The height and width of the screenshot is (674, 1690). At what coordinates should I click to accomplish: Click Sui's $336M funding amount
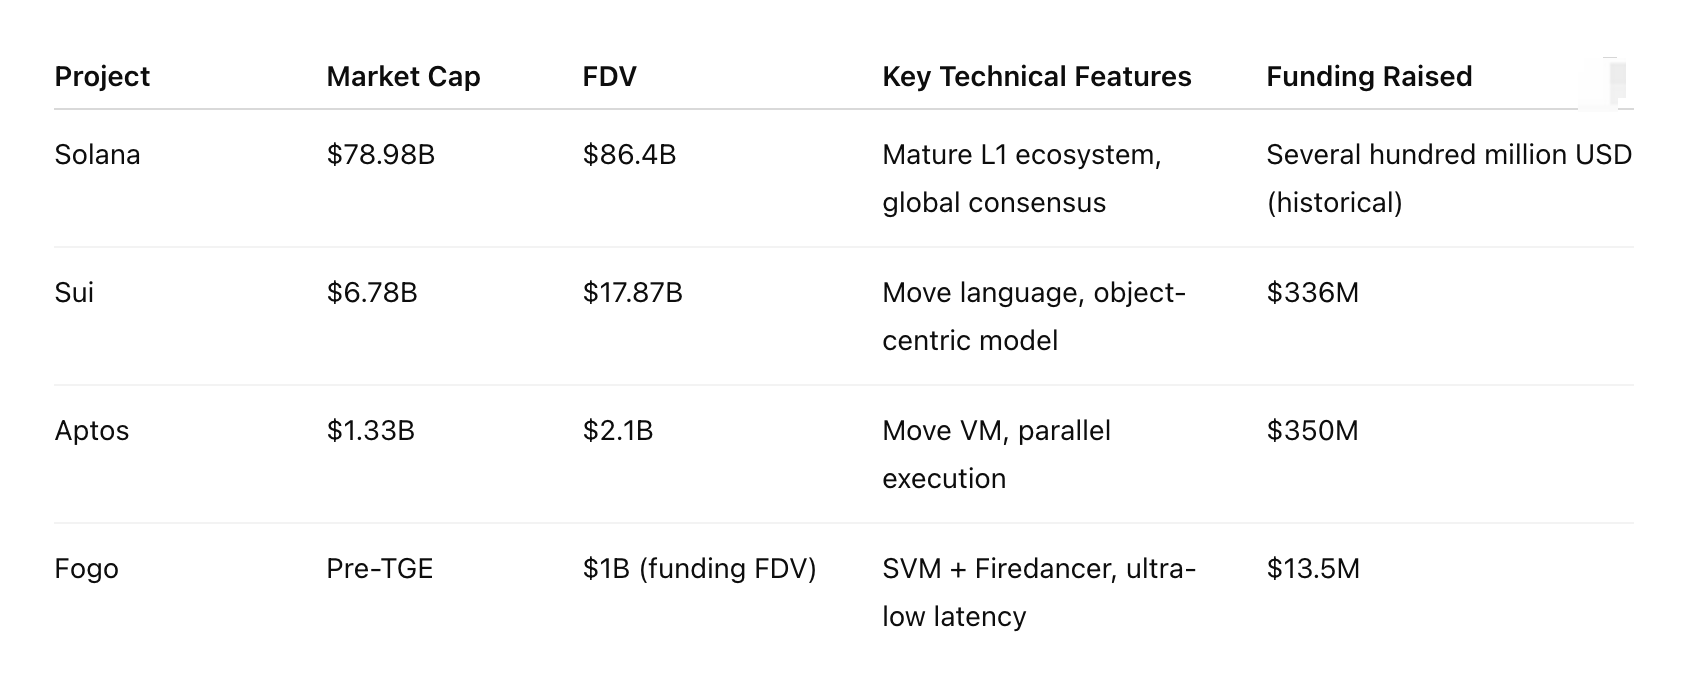[1312, 293]
